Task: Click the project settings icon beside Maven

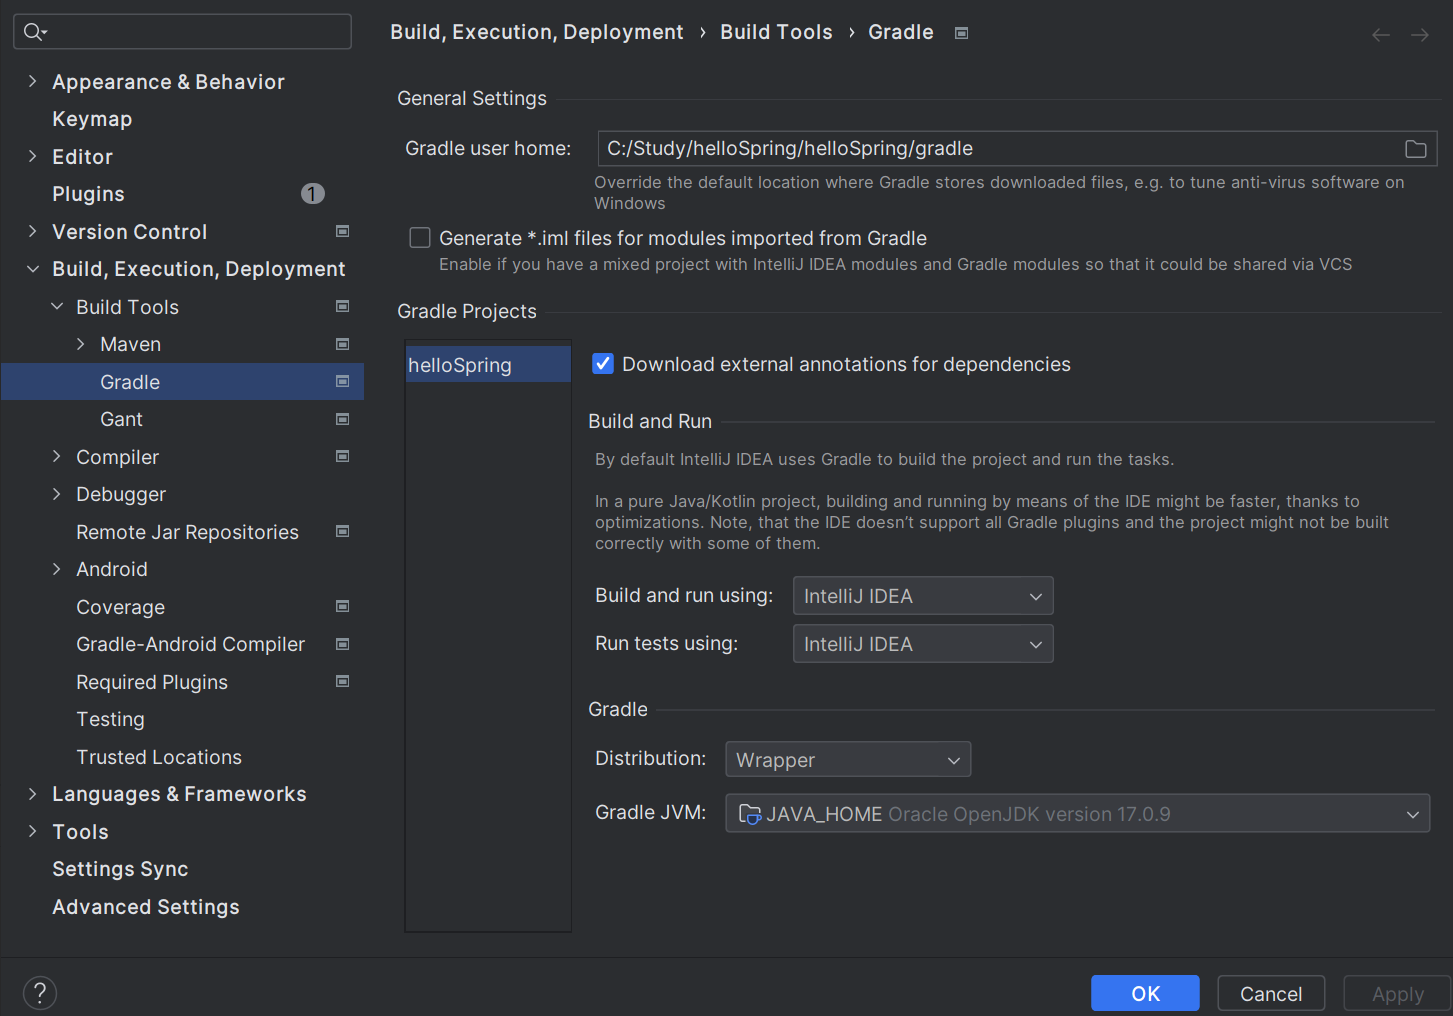Action: [342, 344]
